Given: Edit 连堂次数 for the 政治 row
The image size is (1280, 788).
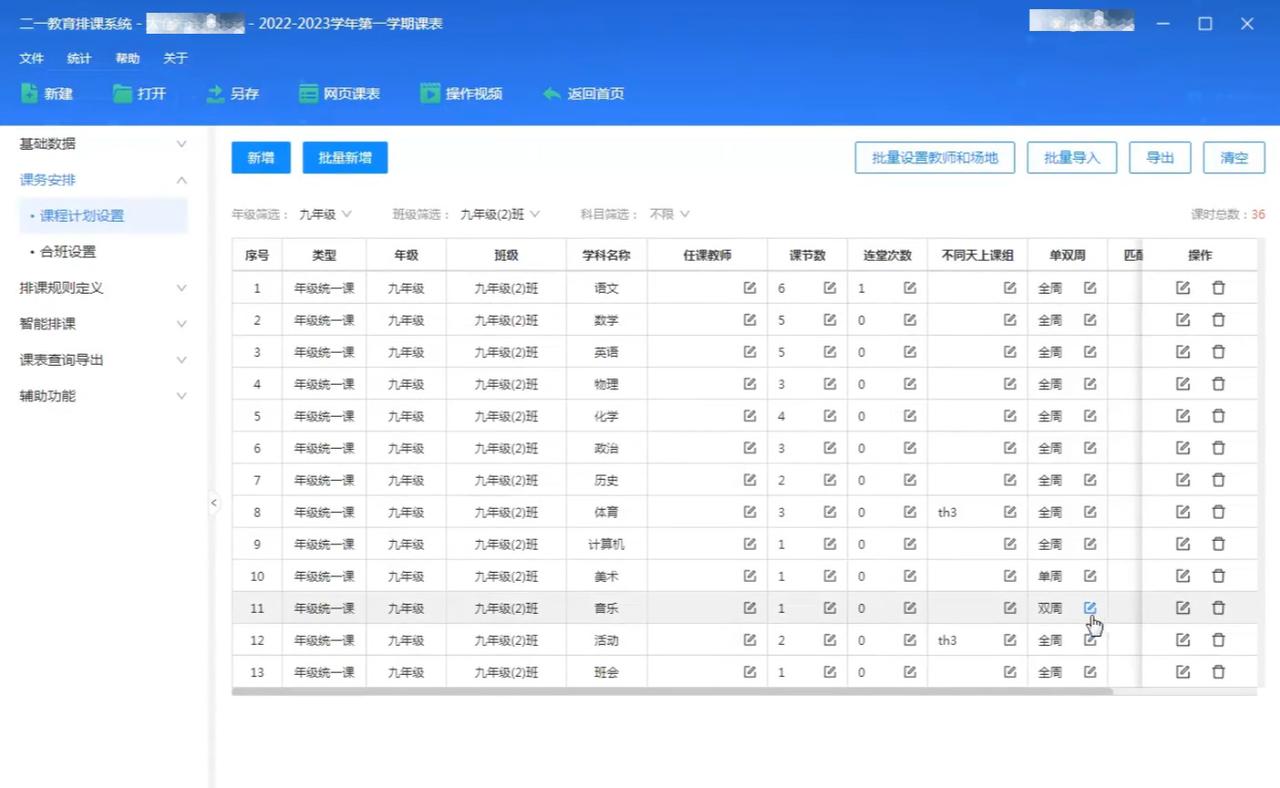Looking at the screenshot, I should point(910,448).
